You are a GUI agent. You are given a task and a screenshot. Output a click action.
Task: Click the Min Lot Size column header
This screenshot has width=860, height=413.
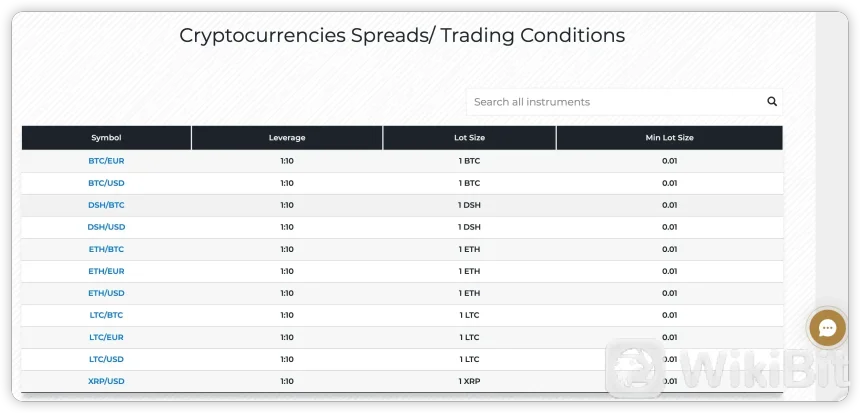click(669, 138)
